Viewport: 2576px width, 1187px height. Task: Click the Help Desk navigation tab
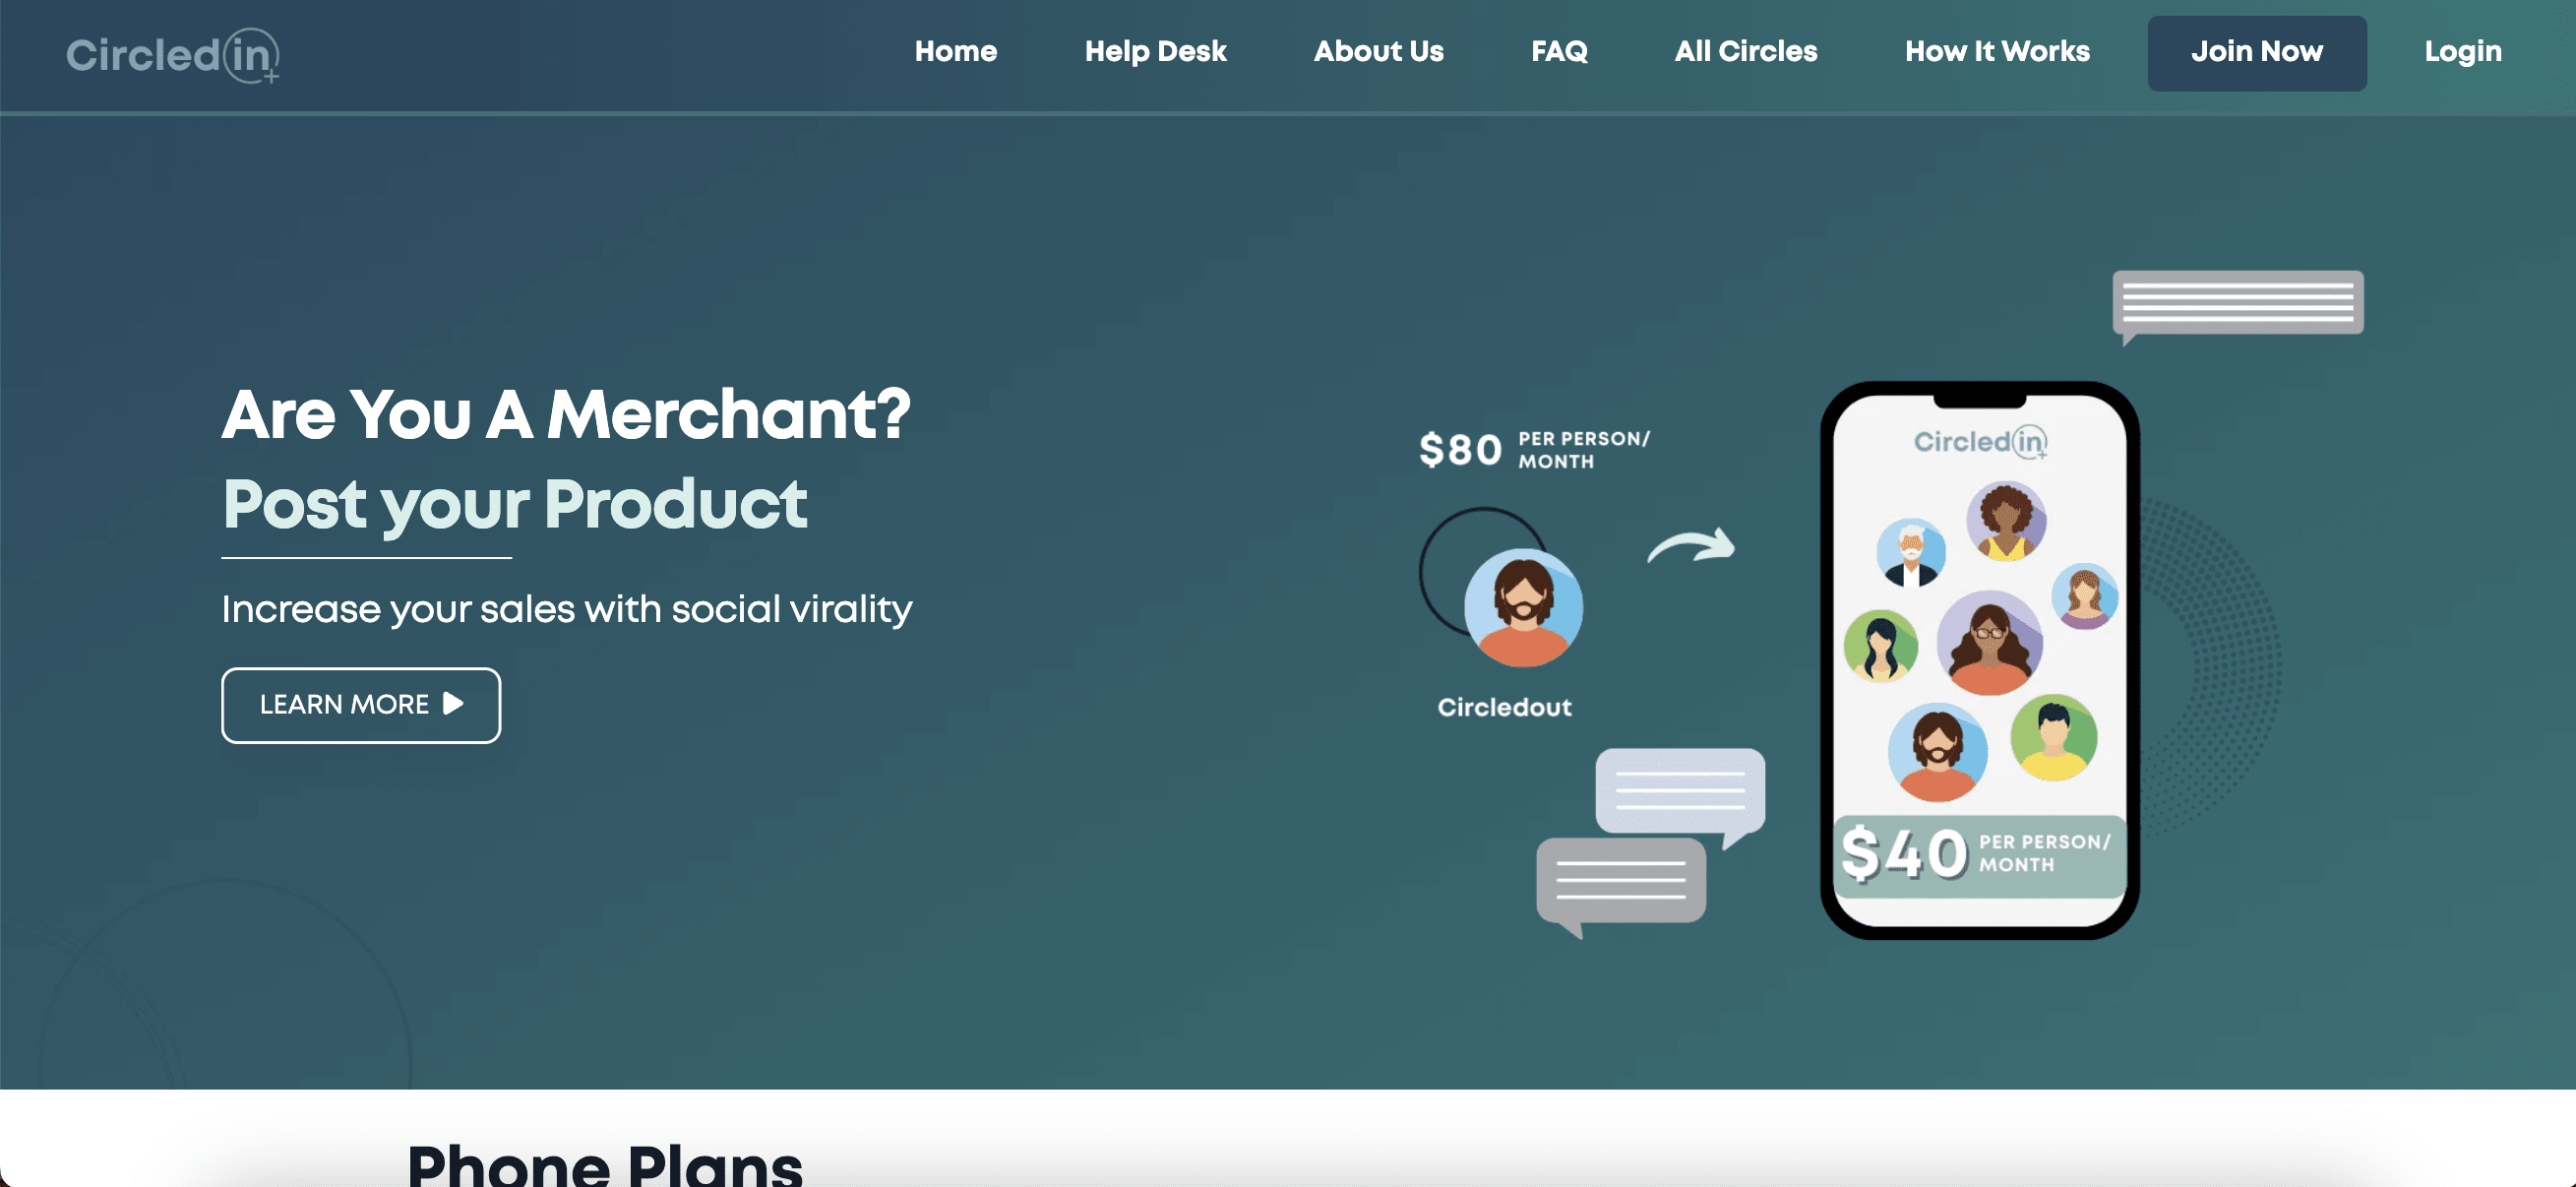point(1155,51)
